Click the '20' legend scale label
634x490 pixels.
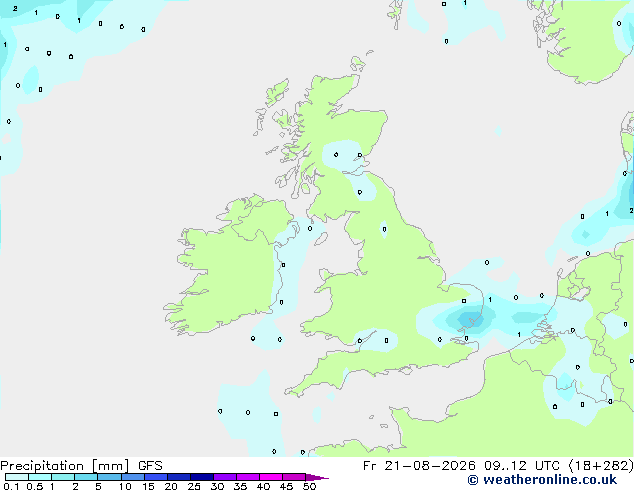pos(171,486)
